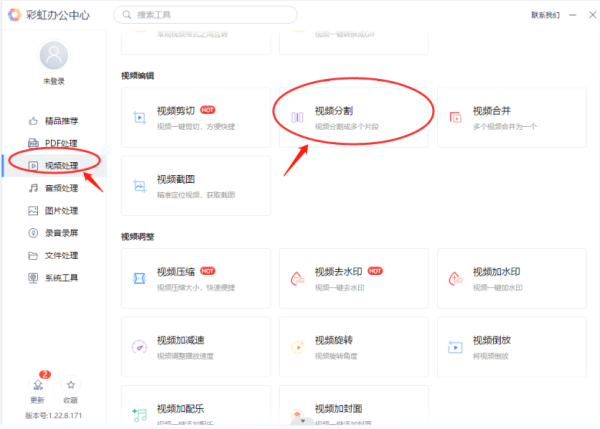Click the 视频去水印 droplet icon

[297, 278]
